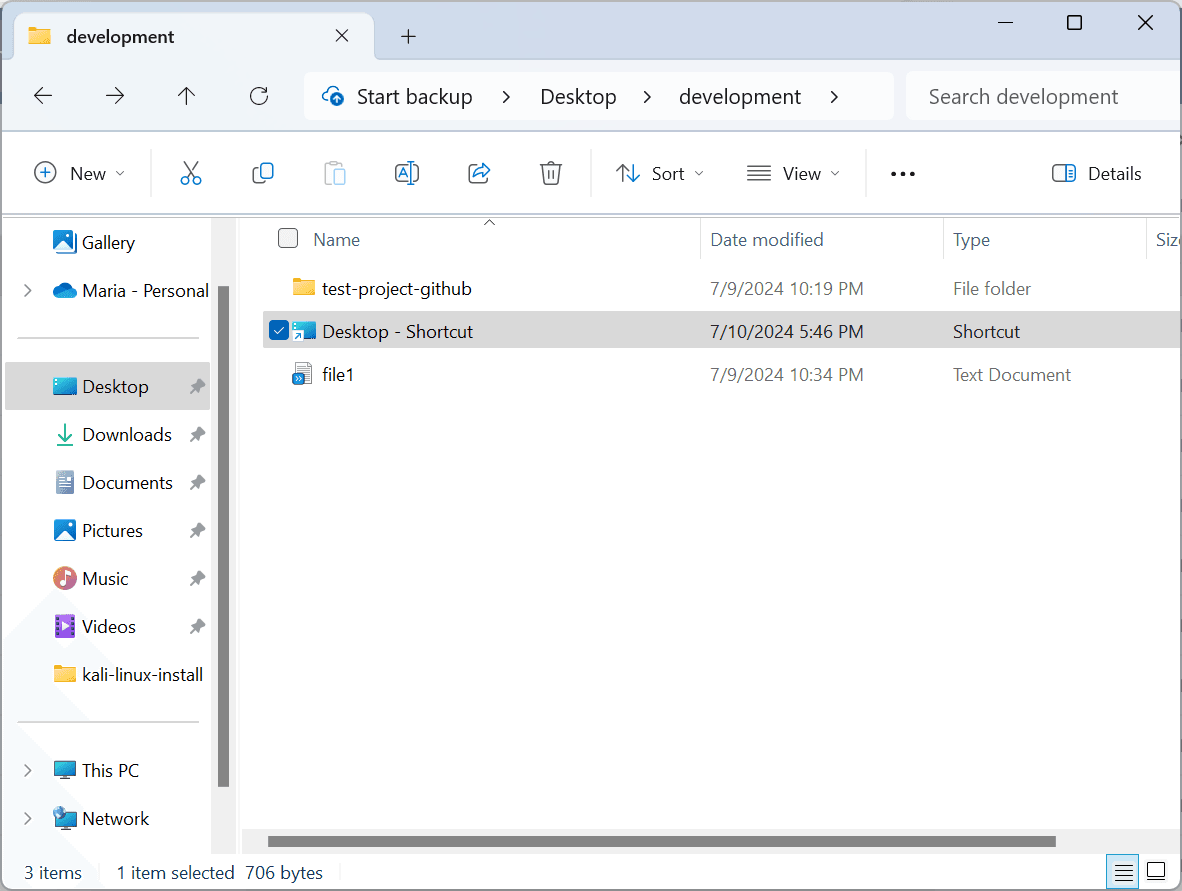Screen dimensions: 1182x891
Task: Open the See more ellipsis menu
Action: click(902, 174)
